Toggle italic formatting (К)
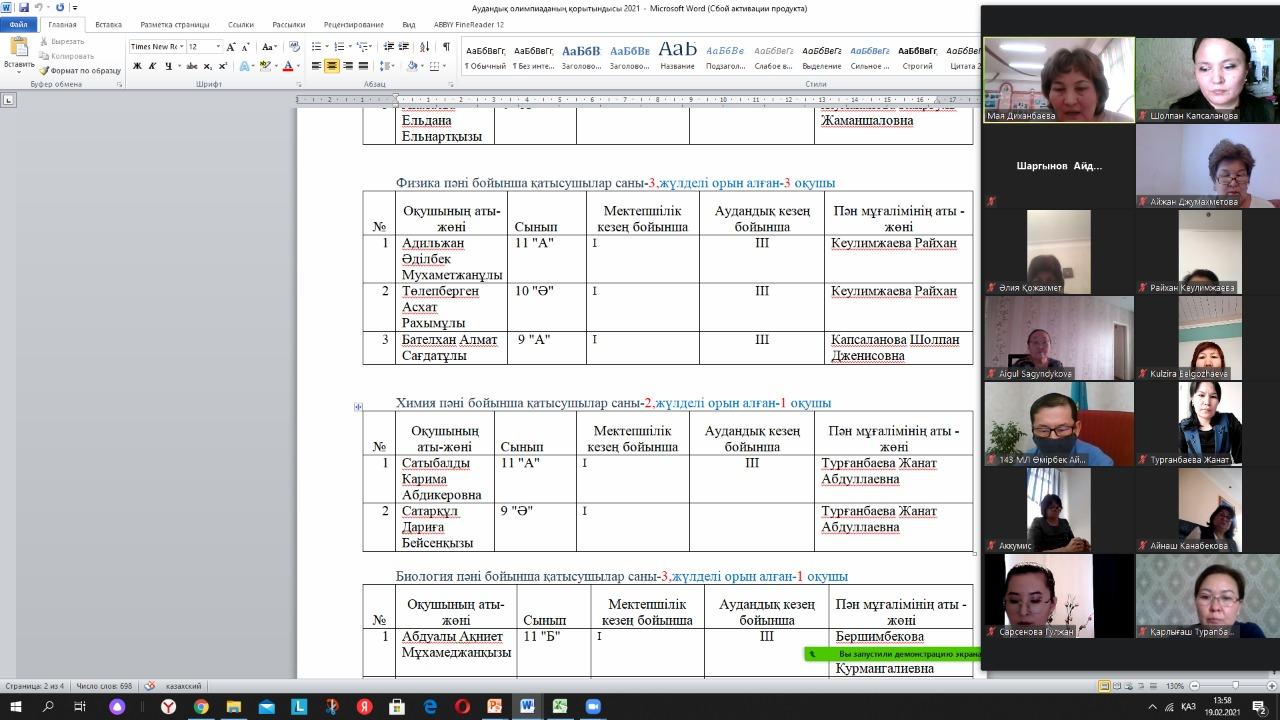The width and height of the screenshot is (1280, 720). [x=152, y=66]
